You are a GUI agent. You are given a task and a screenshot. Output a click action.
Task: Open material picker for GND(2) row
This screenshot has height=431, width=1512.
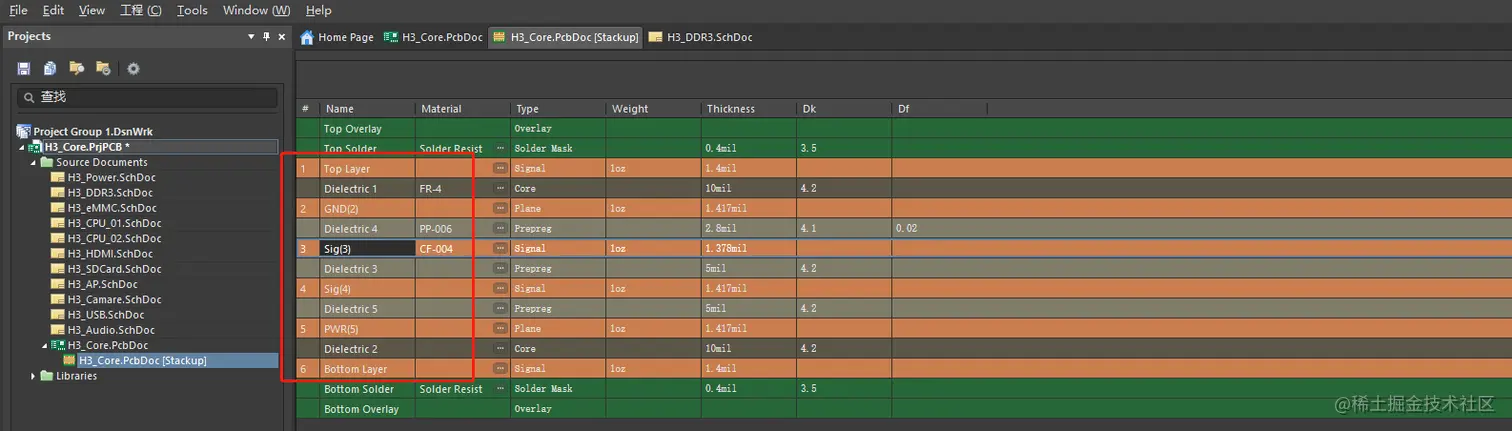coord(501,208)
